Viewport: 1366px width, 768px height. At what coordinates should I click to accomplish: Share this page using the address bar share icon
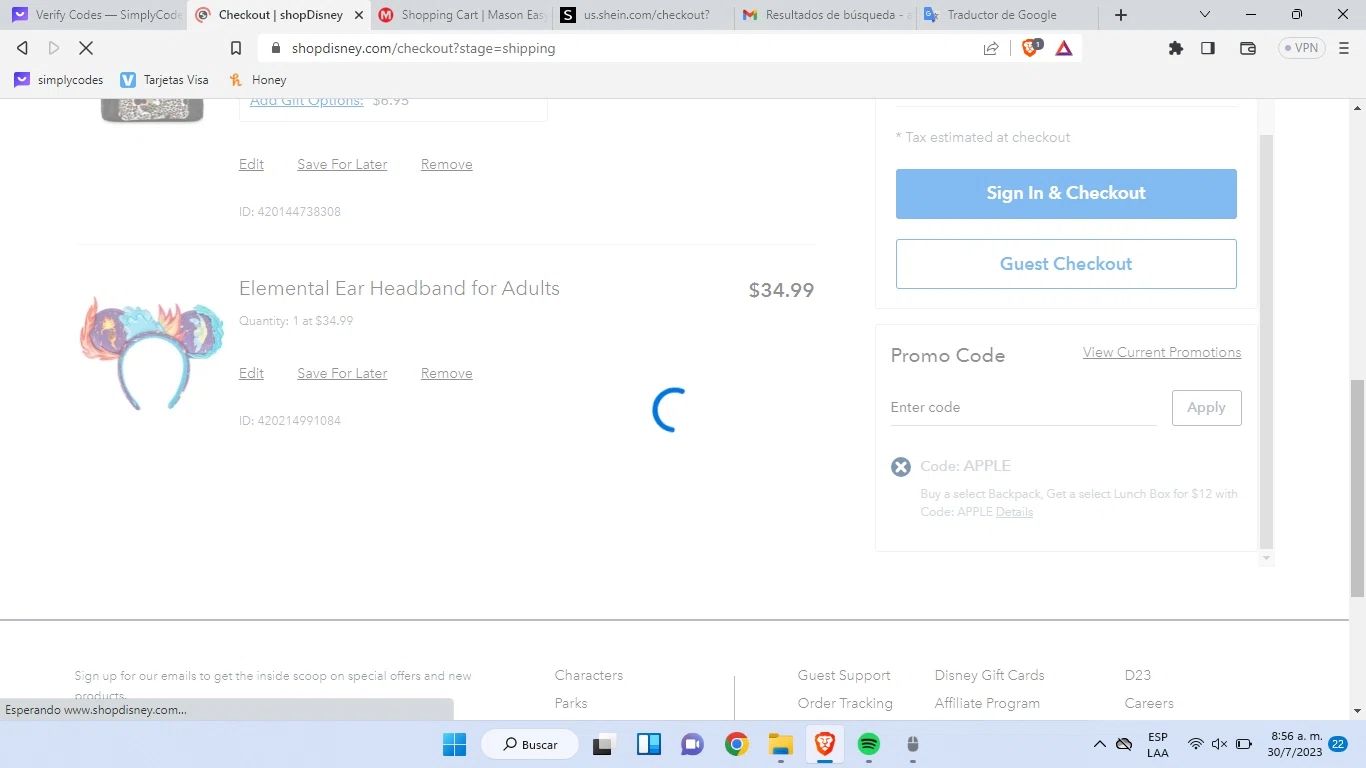(991, 48)
